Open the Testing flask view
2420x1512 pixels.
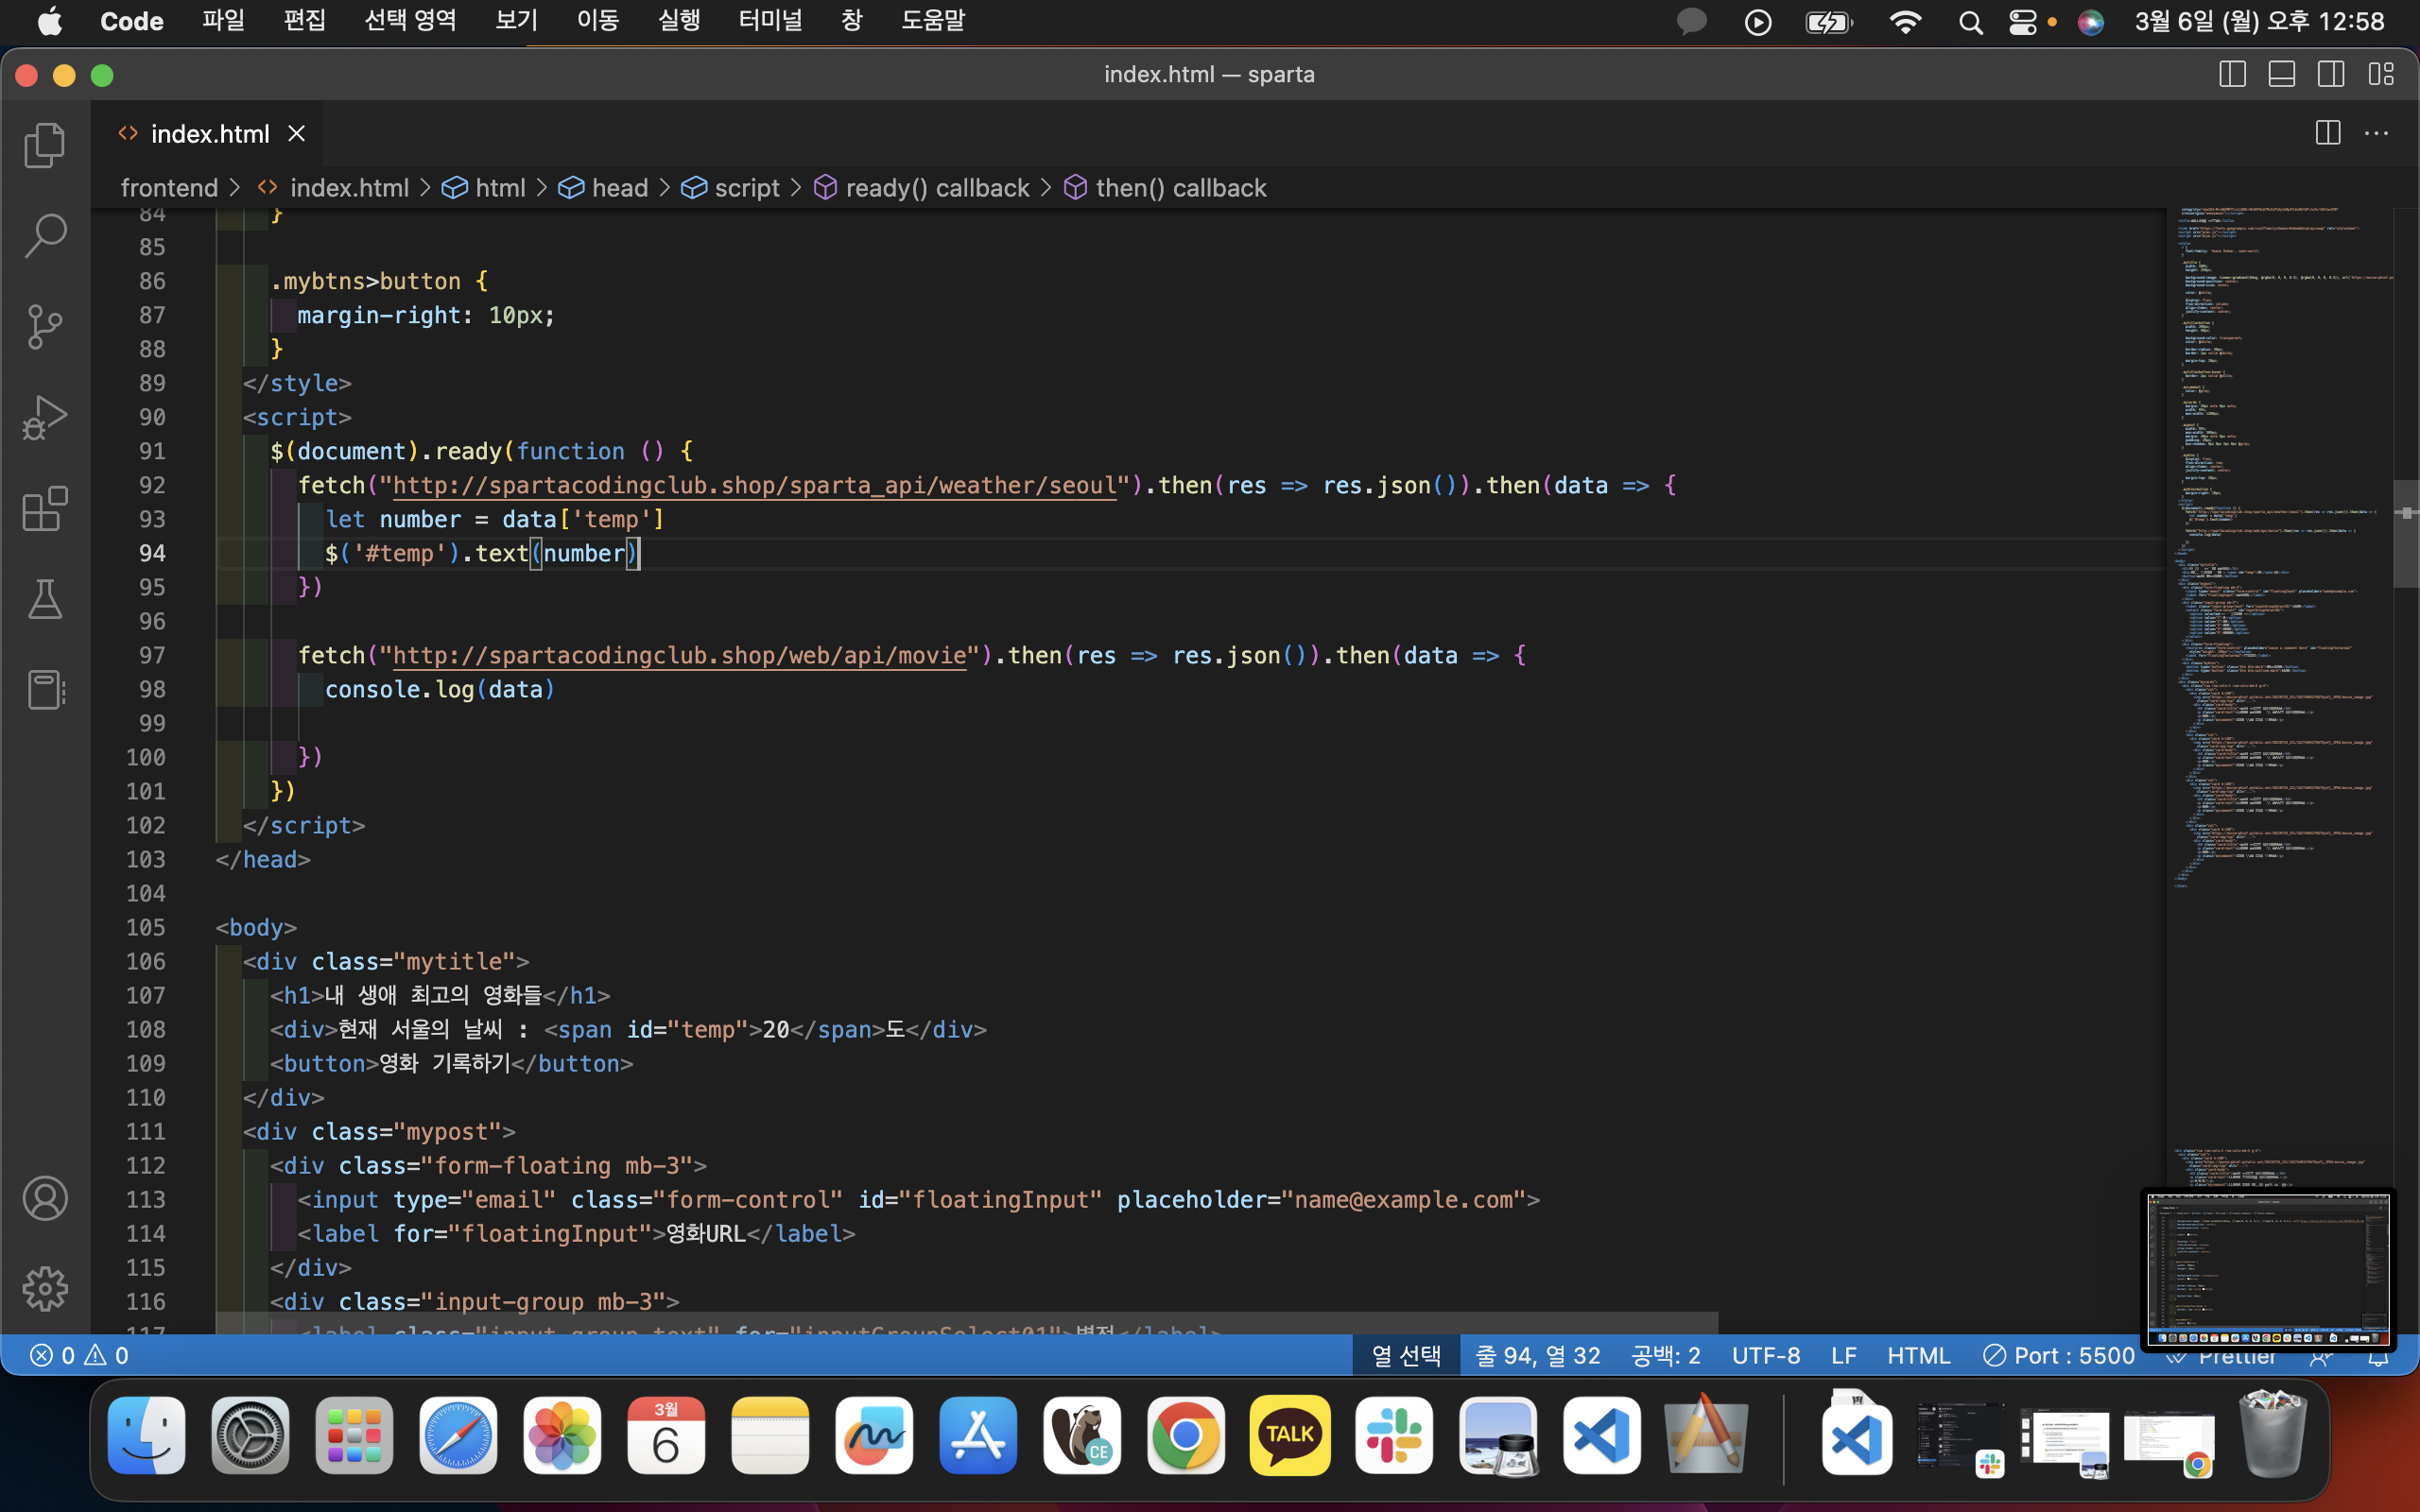pos(45,599)
